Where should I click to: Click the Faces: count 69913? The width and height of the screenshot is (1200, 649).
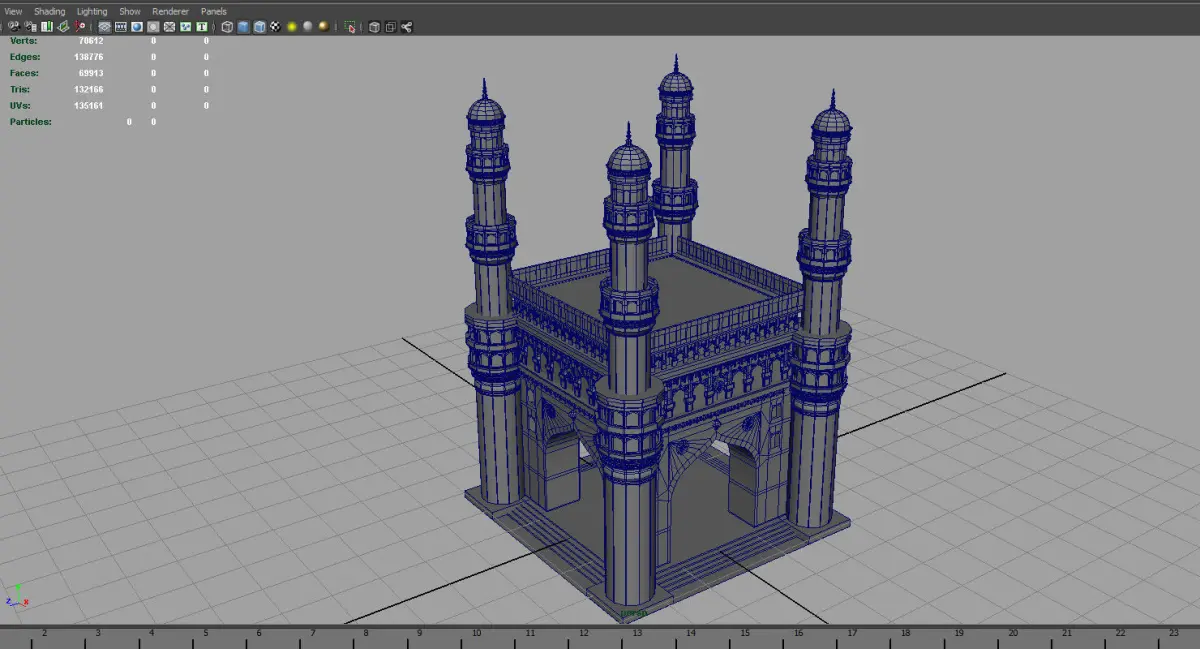(x=91, y=73)
